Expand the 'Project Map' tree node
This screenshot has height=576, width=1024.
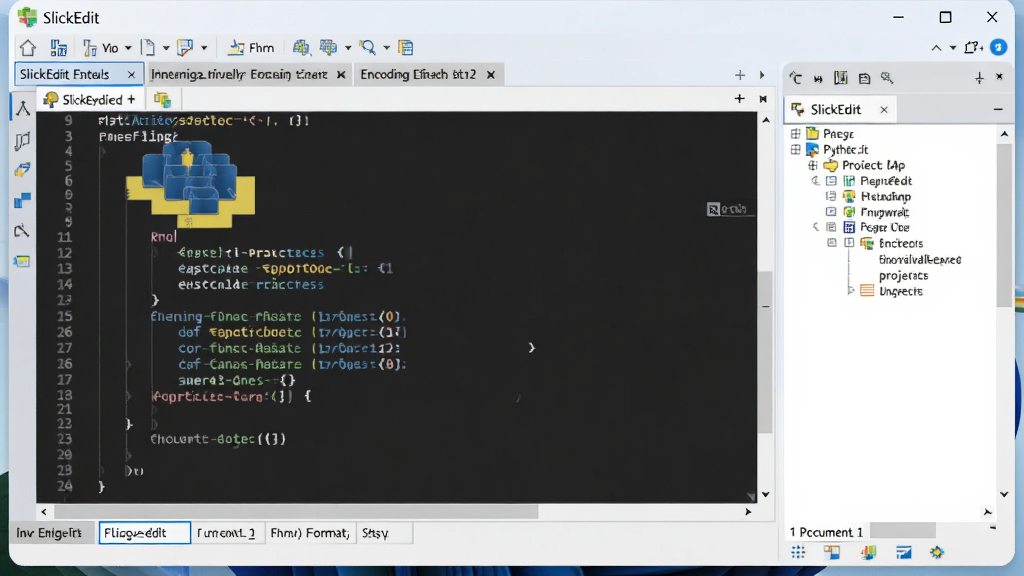813,165
